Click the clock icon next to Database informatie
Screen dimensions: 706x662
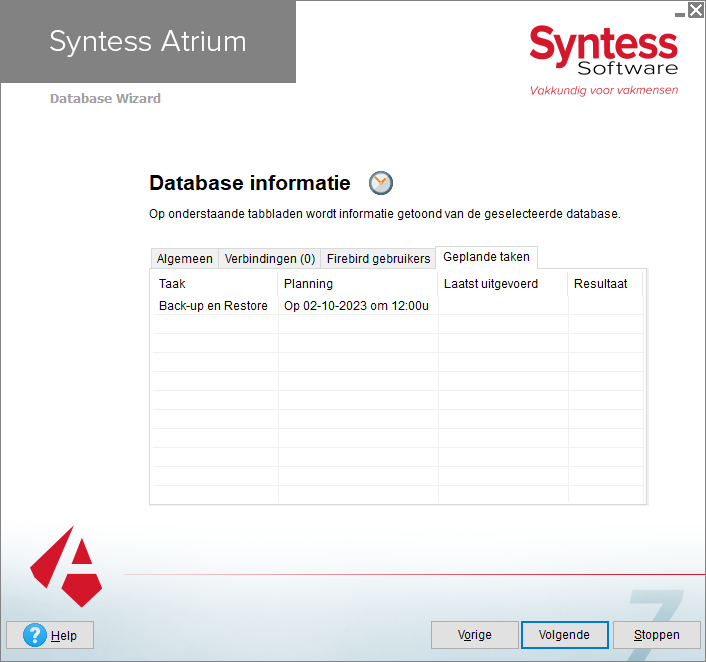click(x=380, y=183)
